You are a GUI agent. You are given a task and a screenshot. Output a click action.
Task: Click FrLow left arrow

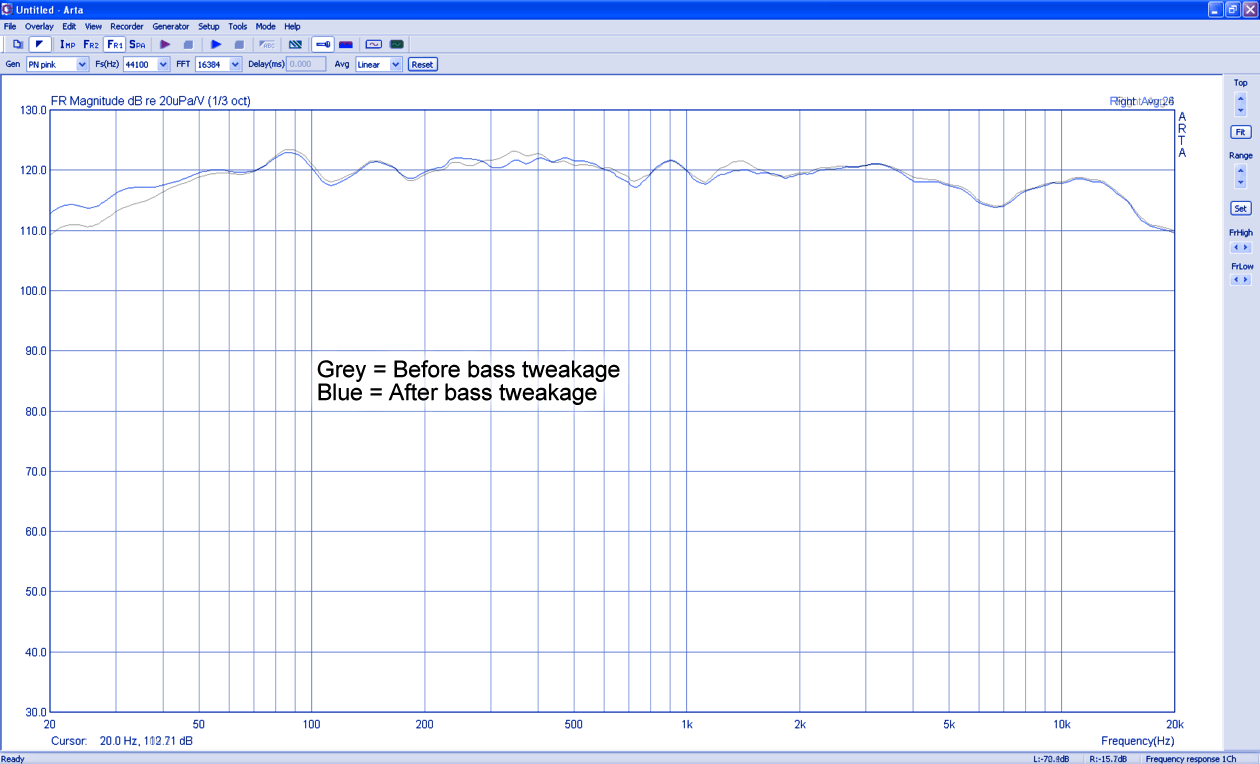click(x=1236, y=280)
